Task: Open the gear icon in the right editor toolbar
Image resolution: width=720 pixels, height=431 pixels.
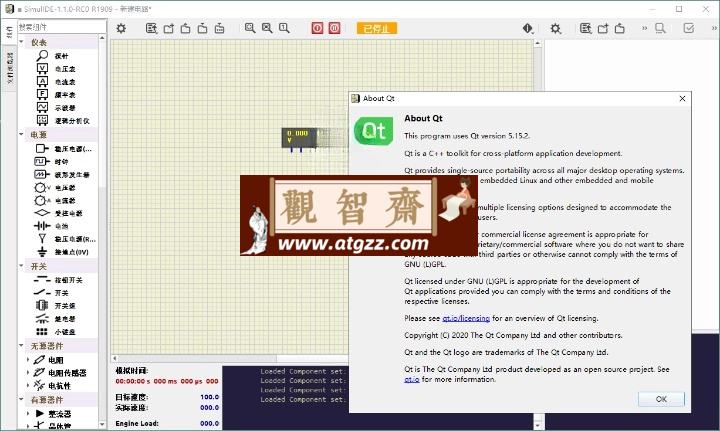Action: coord(556,28)
